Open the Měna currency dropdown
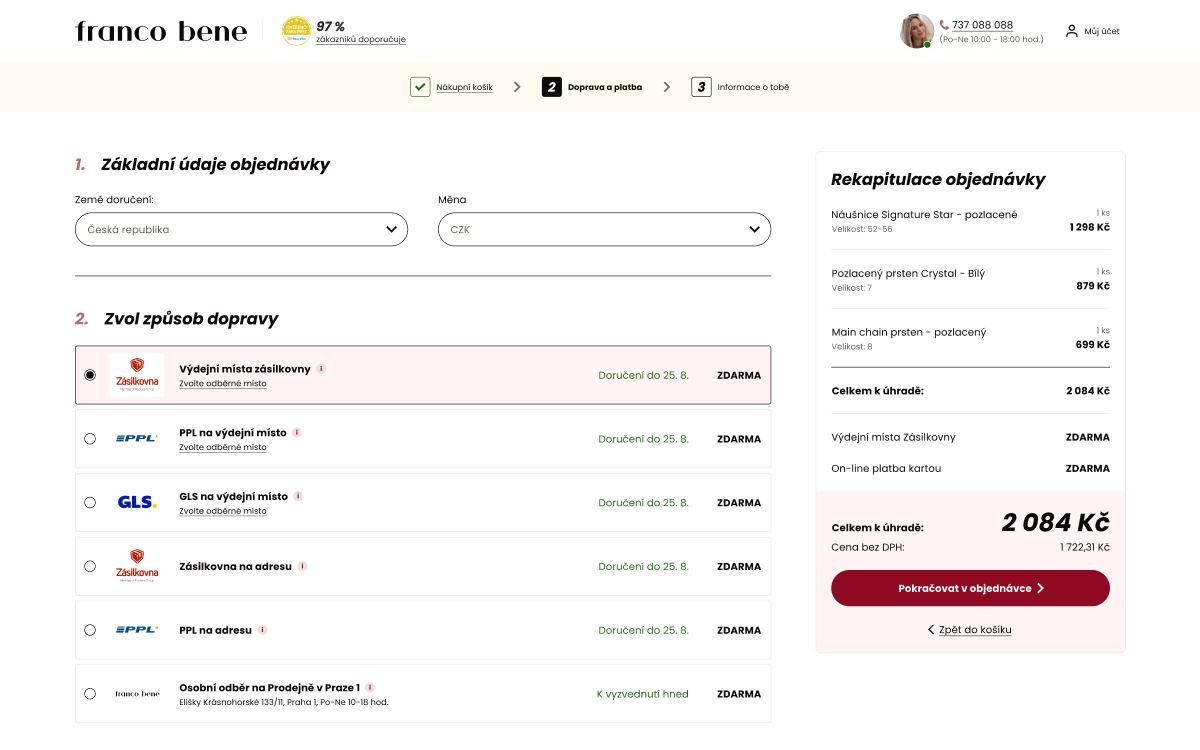Screen dimensions: 1200x750 (x=604, y=229)
